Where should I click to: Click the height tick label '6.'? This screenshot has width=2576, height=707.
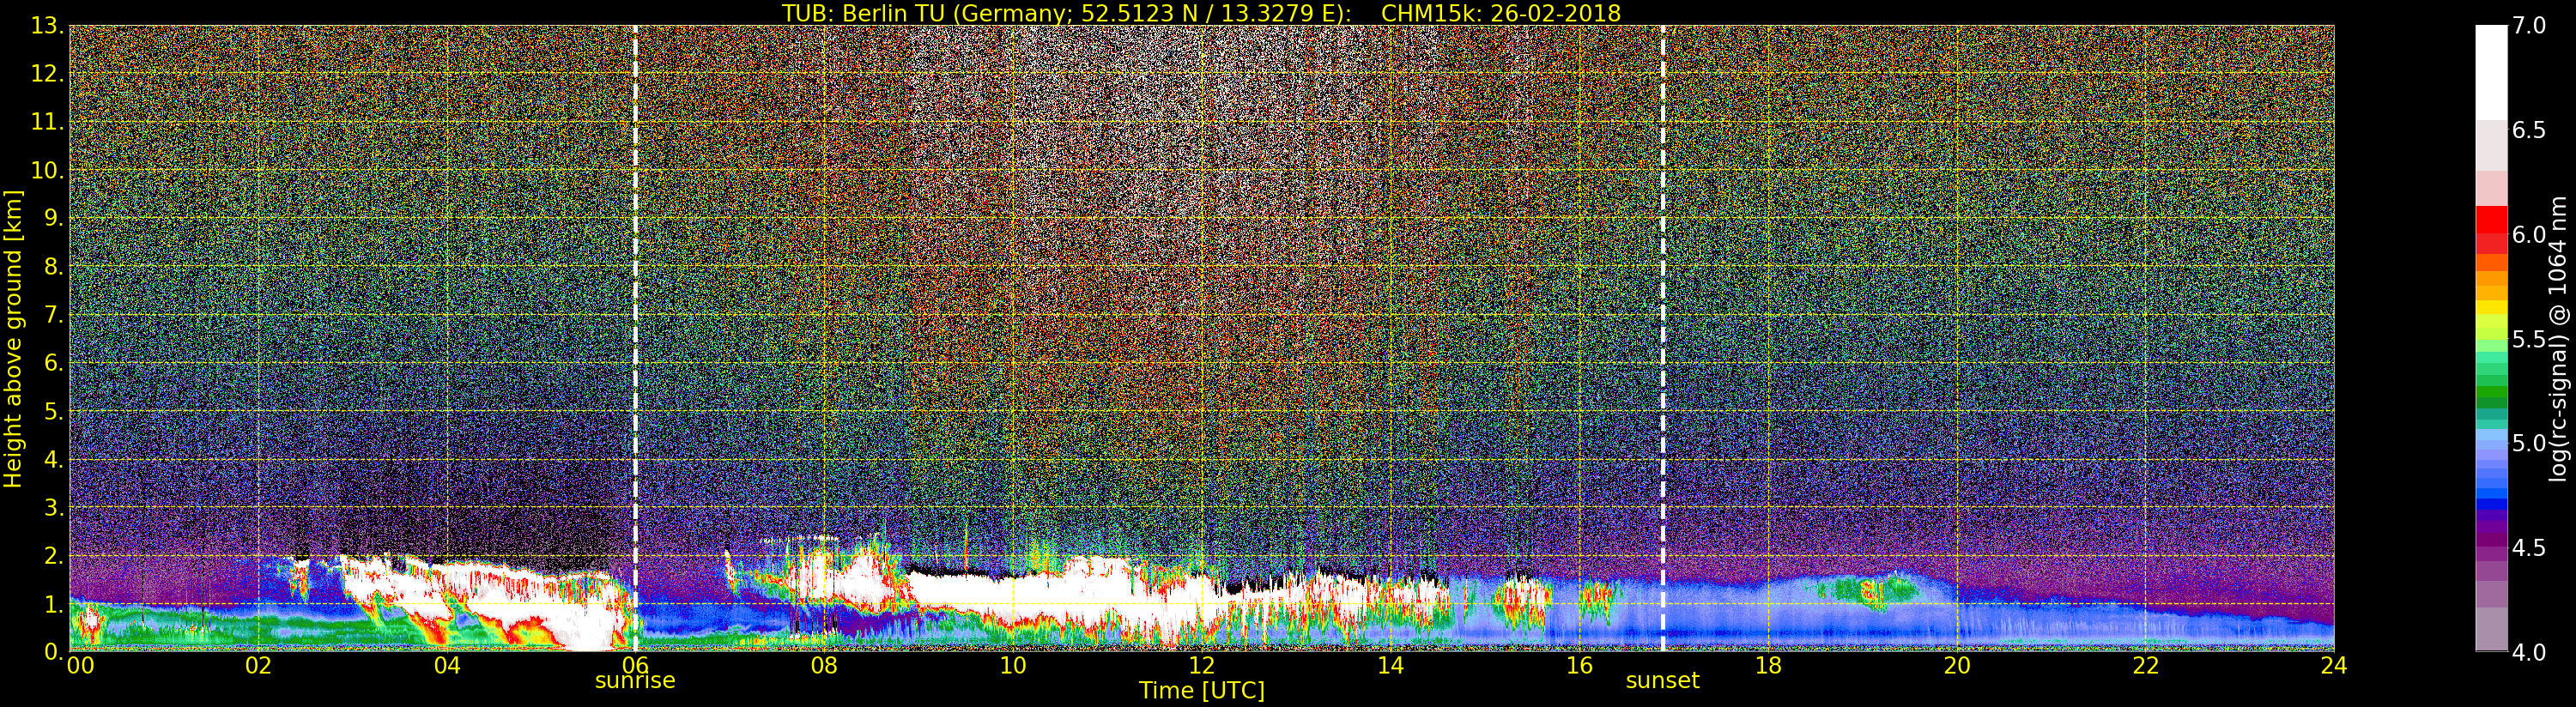click(53, 363)
